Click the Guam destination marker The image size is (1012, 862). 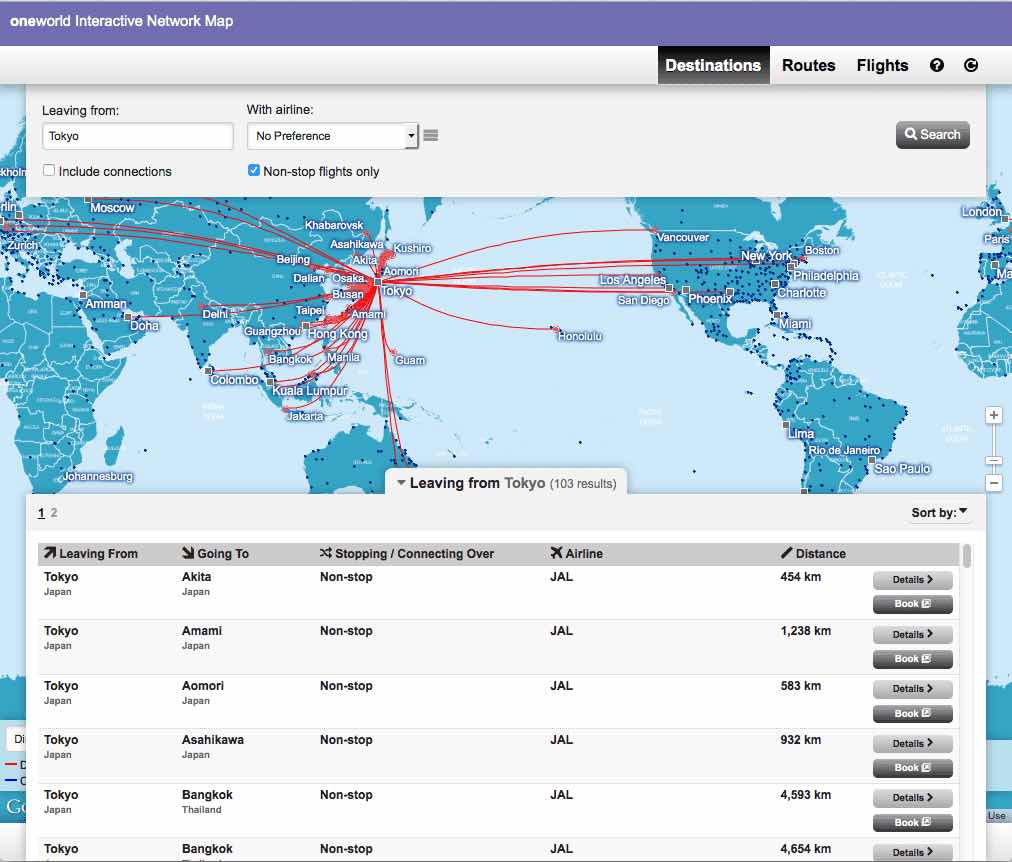(393, 352)
